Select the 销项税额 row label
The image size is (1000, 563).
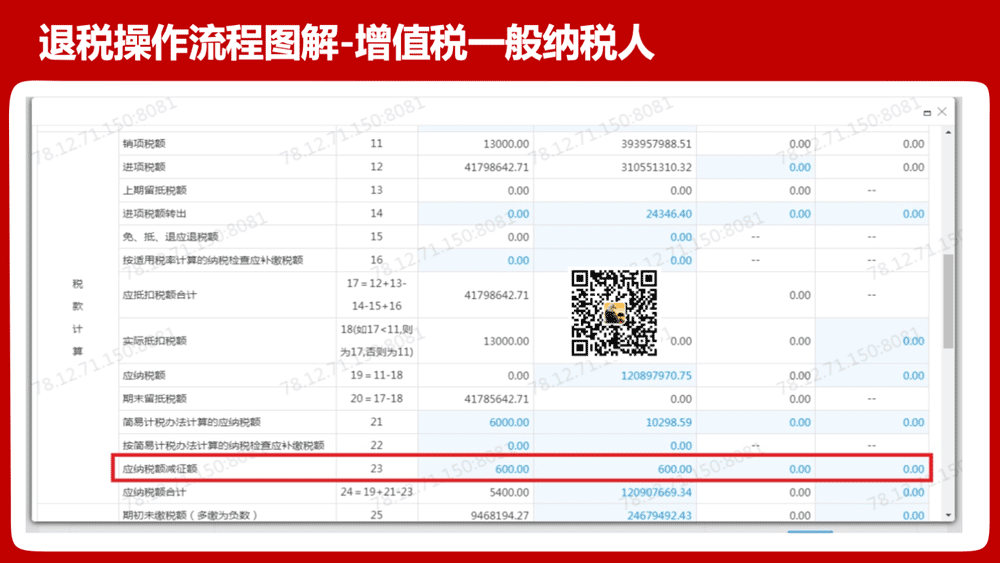click(x=144, y=143)
